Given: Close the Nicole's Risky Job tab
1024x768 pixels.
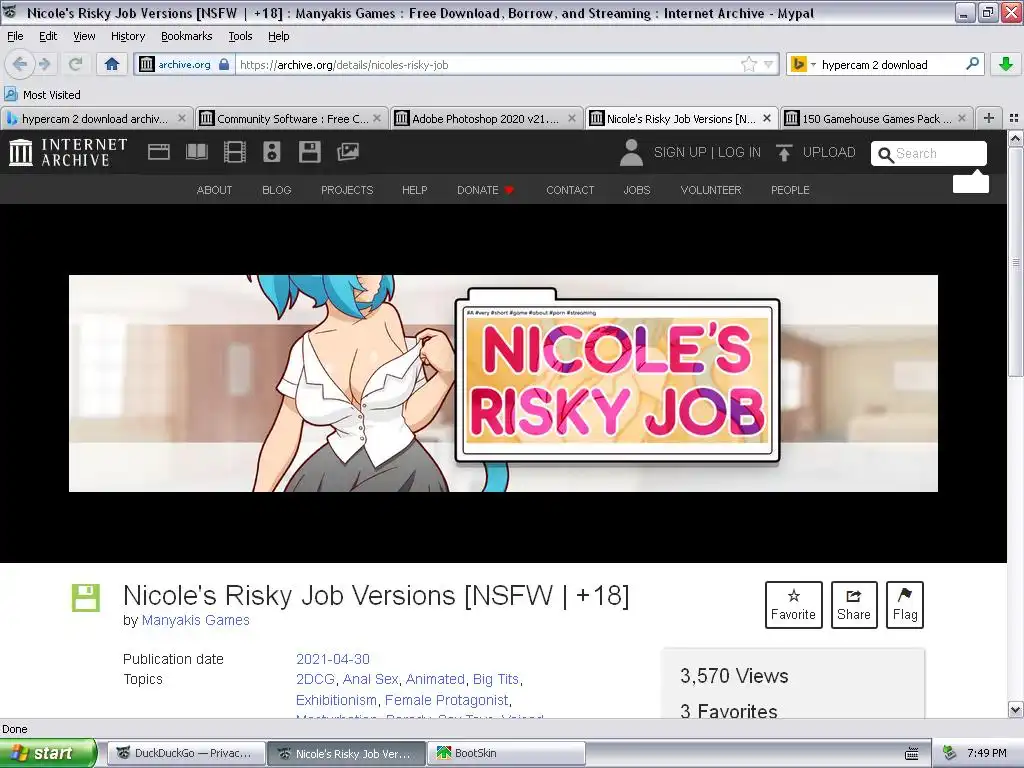Looking at the screenshot, I should pyautogui.click(x=767, y=118).
